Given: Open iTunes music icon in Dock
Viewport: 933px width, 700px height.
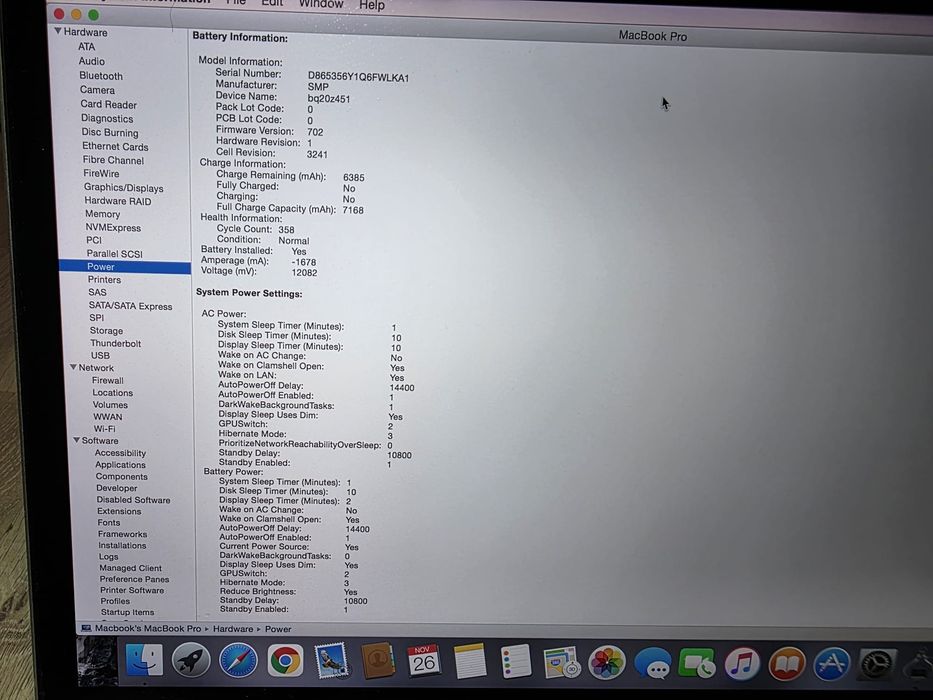Looking at the screenshot, I should (742, 664).
